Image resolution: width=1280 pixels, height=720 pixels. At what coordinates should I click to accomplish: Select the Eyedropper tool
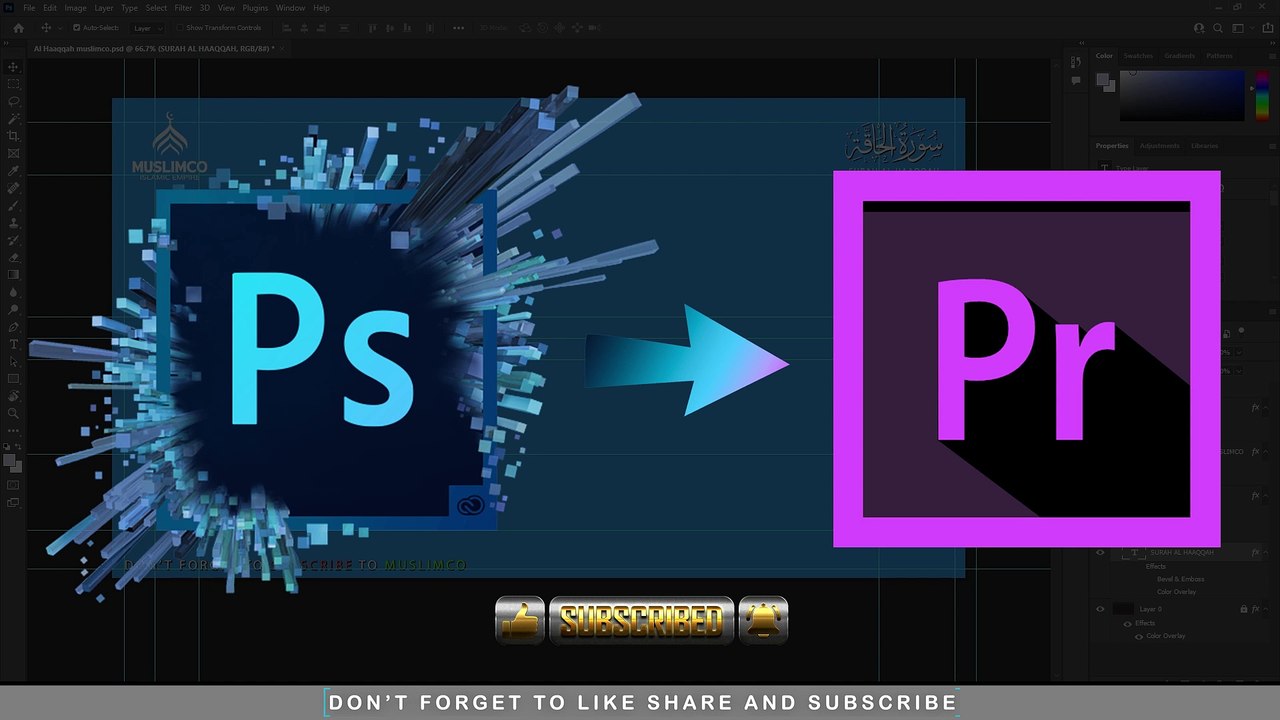[13, 171]
